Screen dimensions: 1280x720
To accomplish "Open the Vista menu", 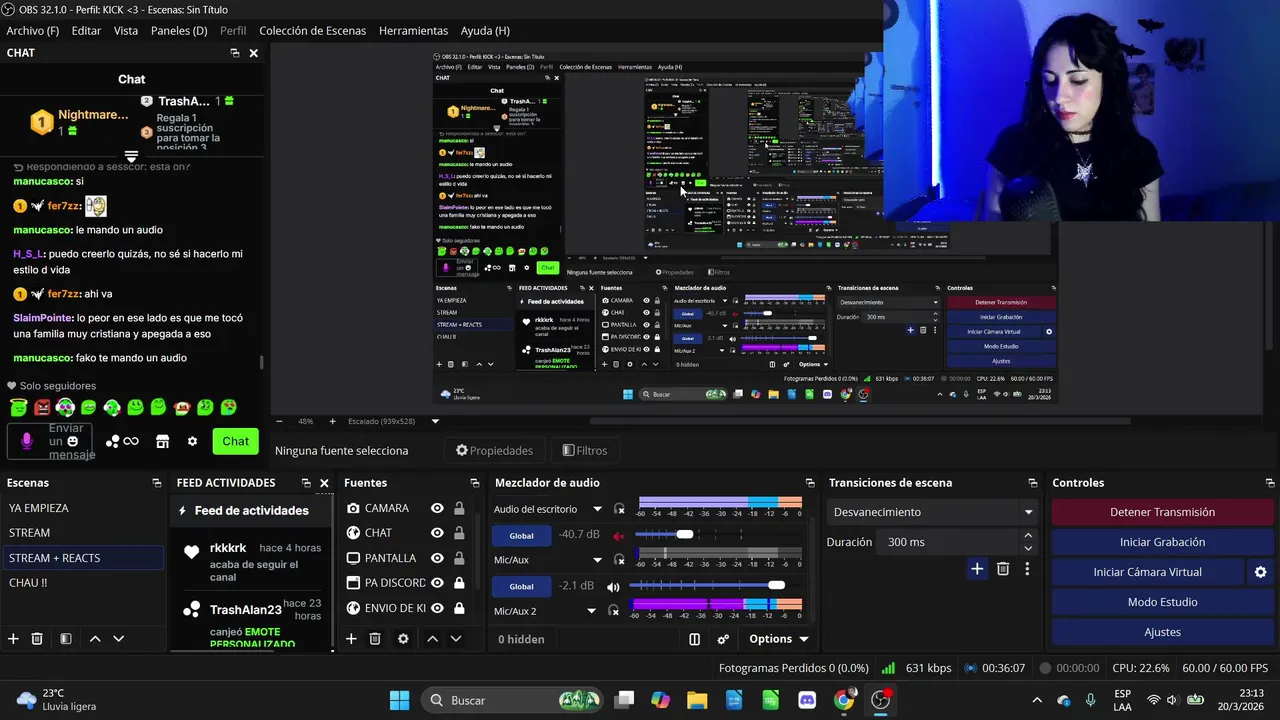I will [x=126, y=31].
